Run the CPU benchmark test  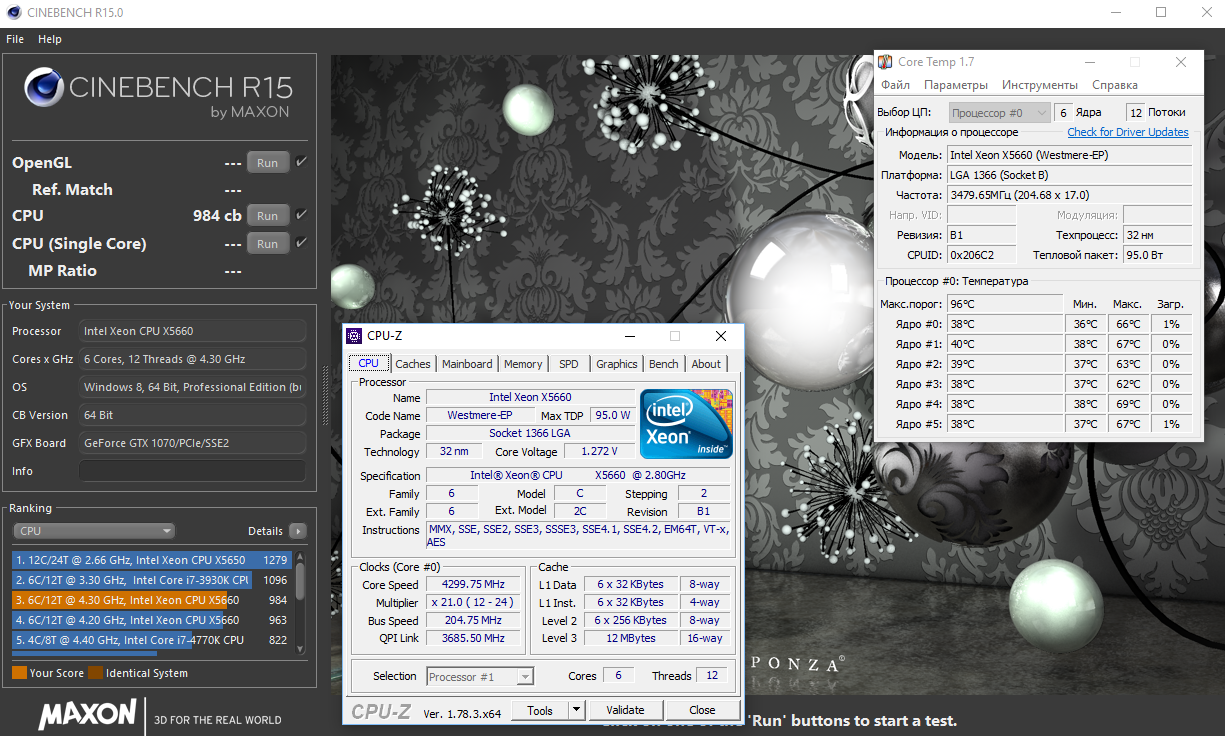tap(267, 216)
